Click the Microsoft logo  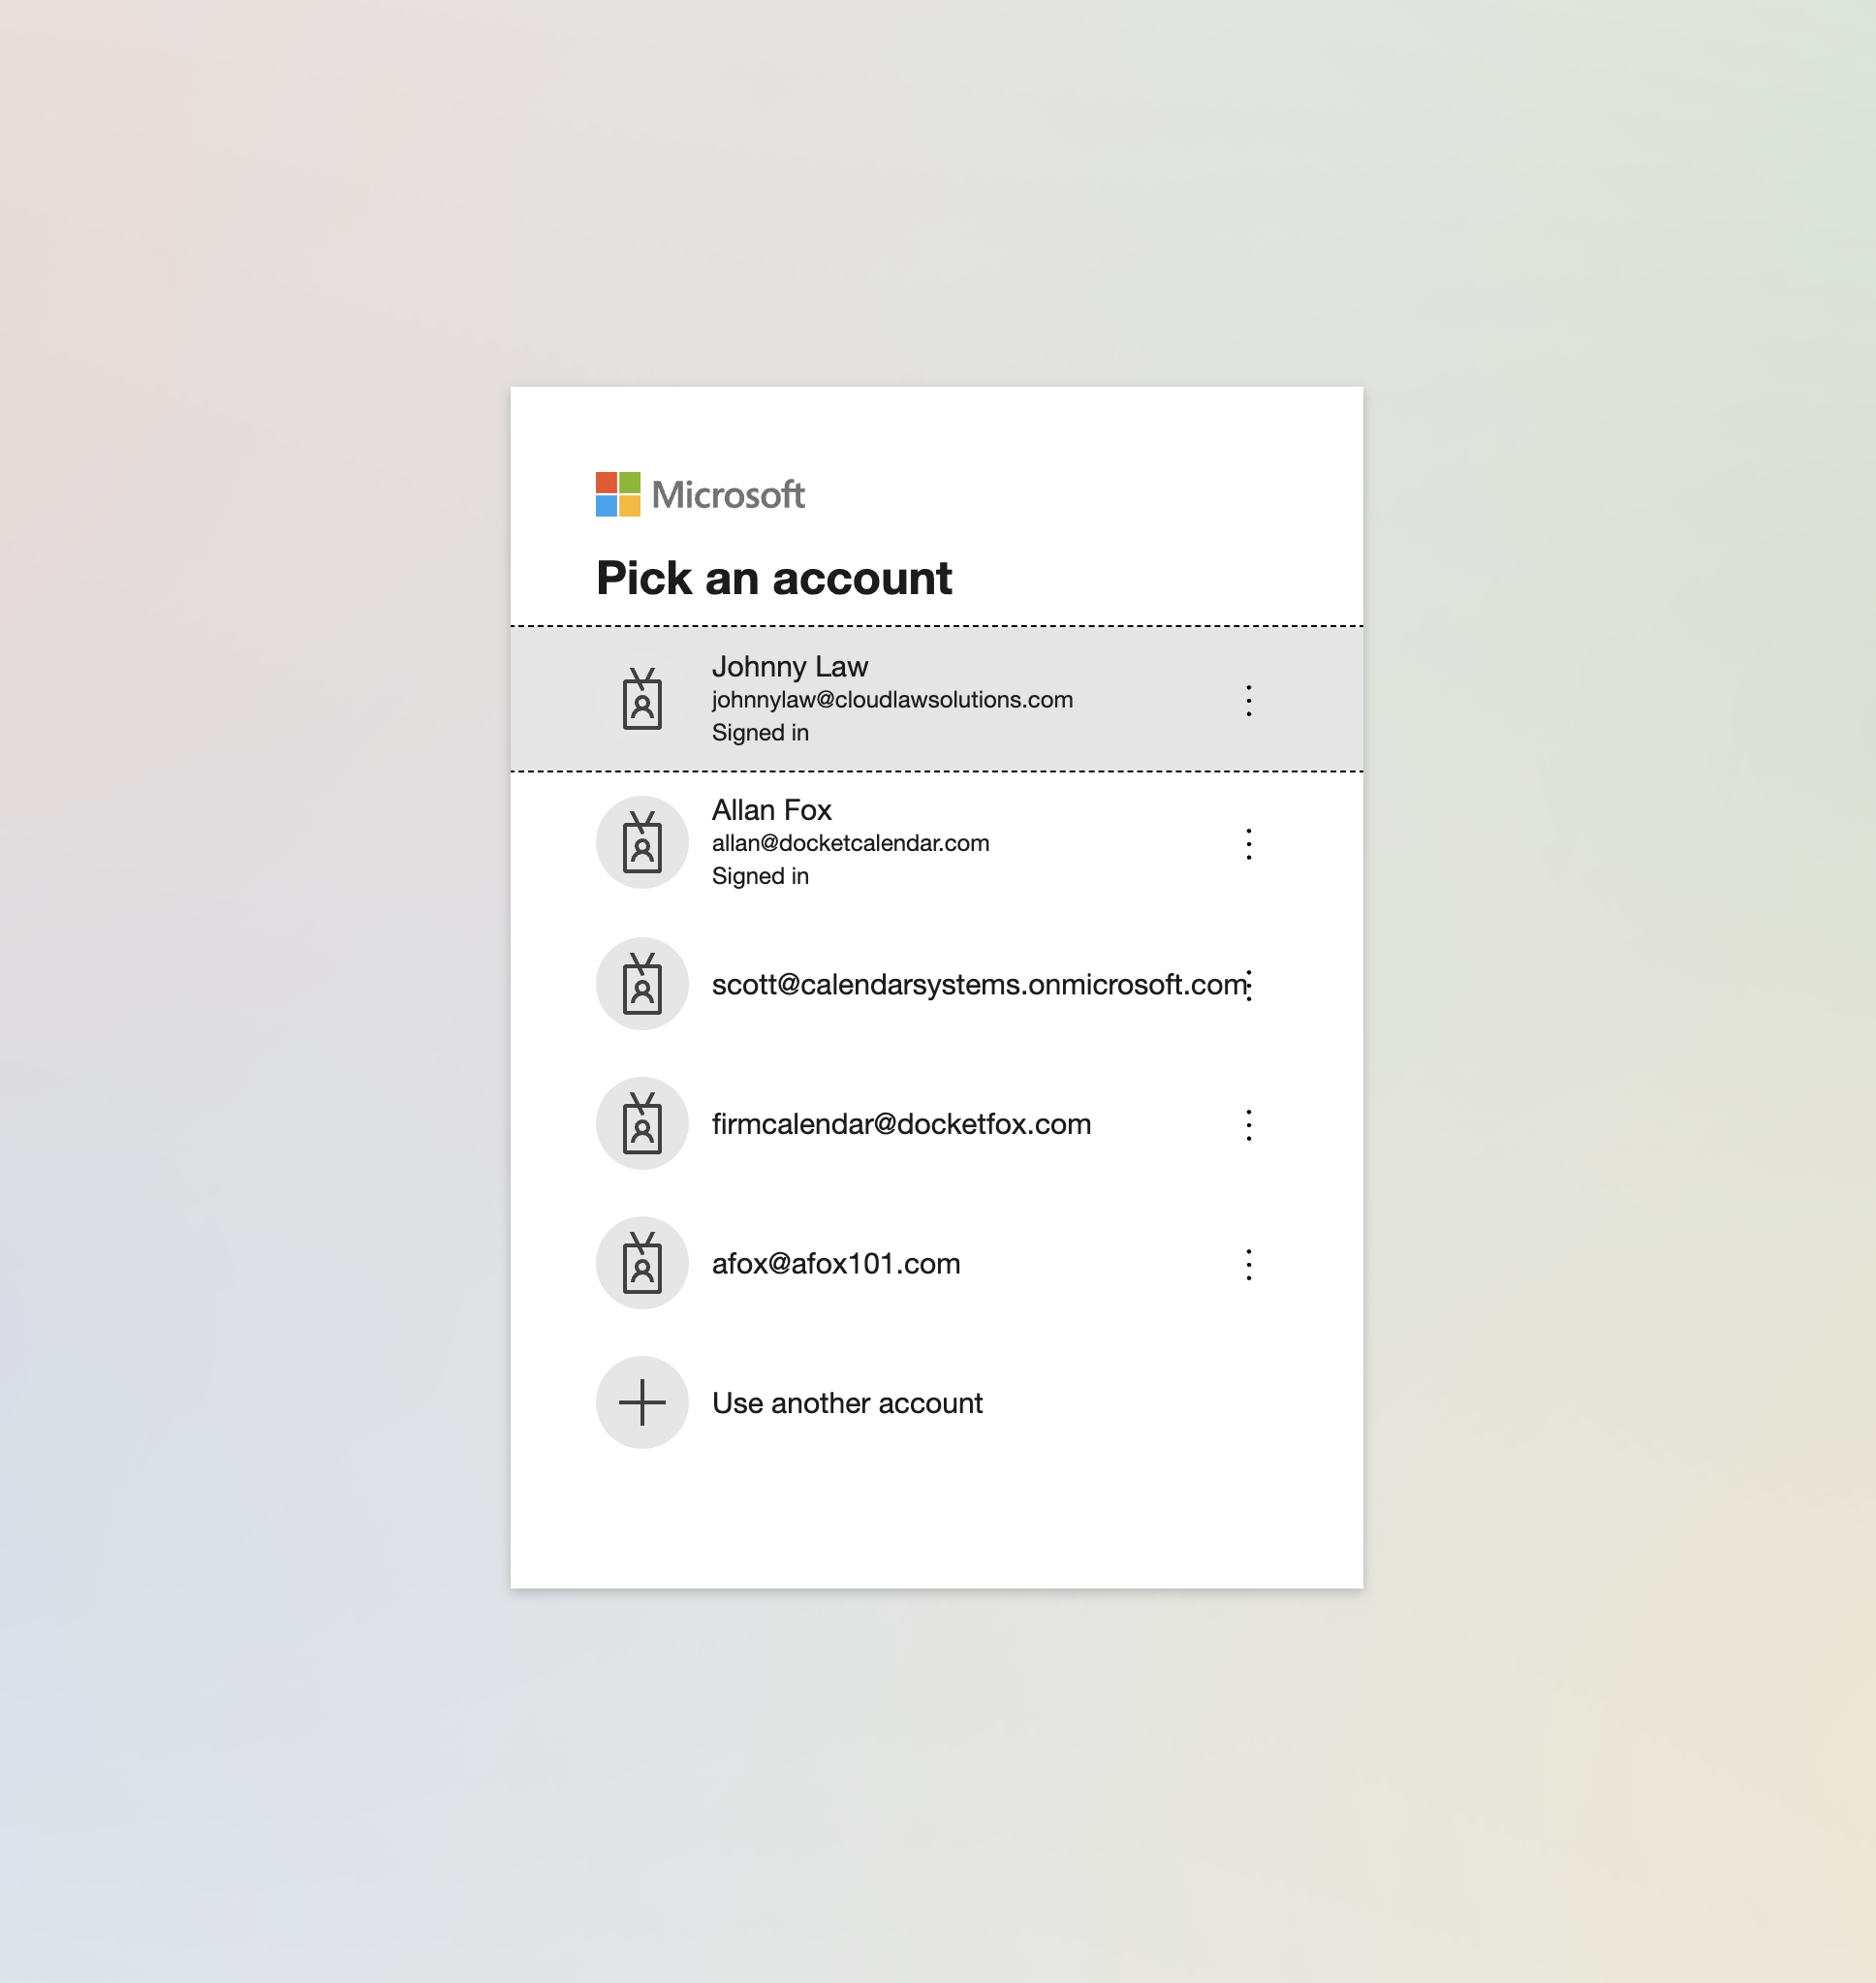tap(700, 494)
